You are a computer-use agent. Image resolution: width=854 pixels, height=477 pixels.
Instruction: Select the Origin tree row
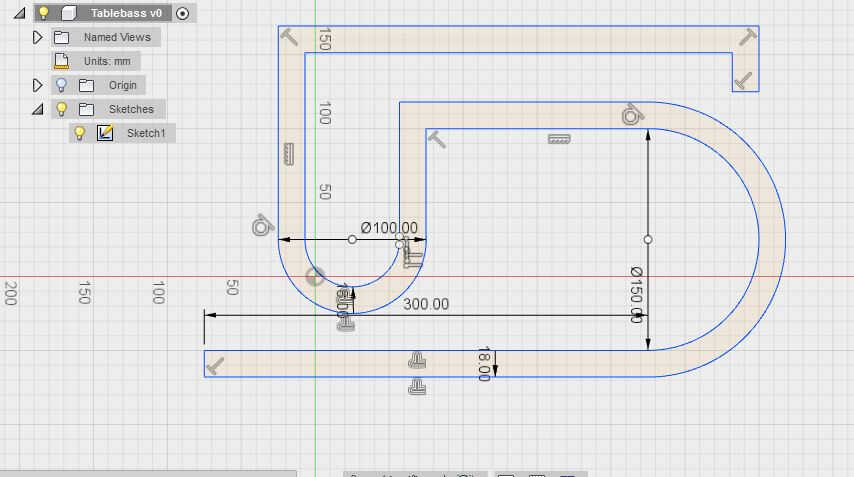pyautogui.click(x=98, y=85)
